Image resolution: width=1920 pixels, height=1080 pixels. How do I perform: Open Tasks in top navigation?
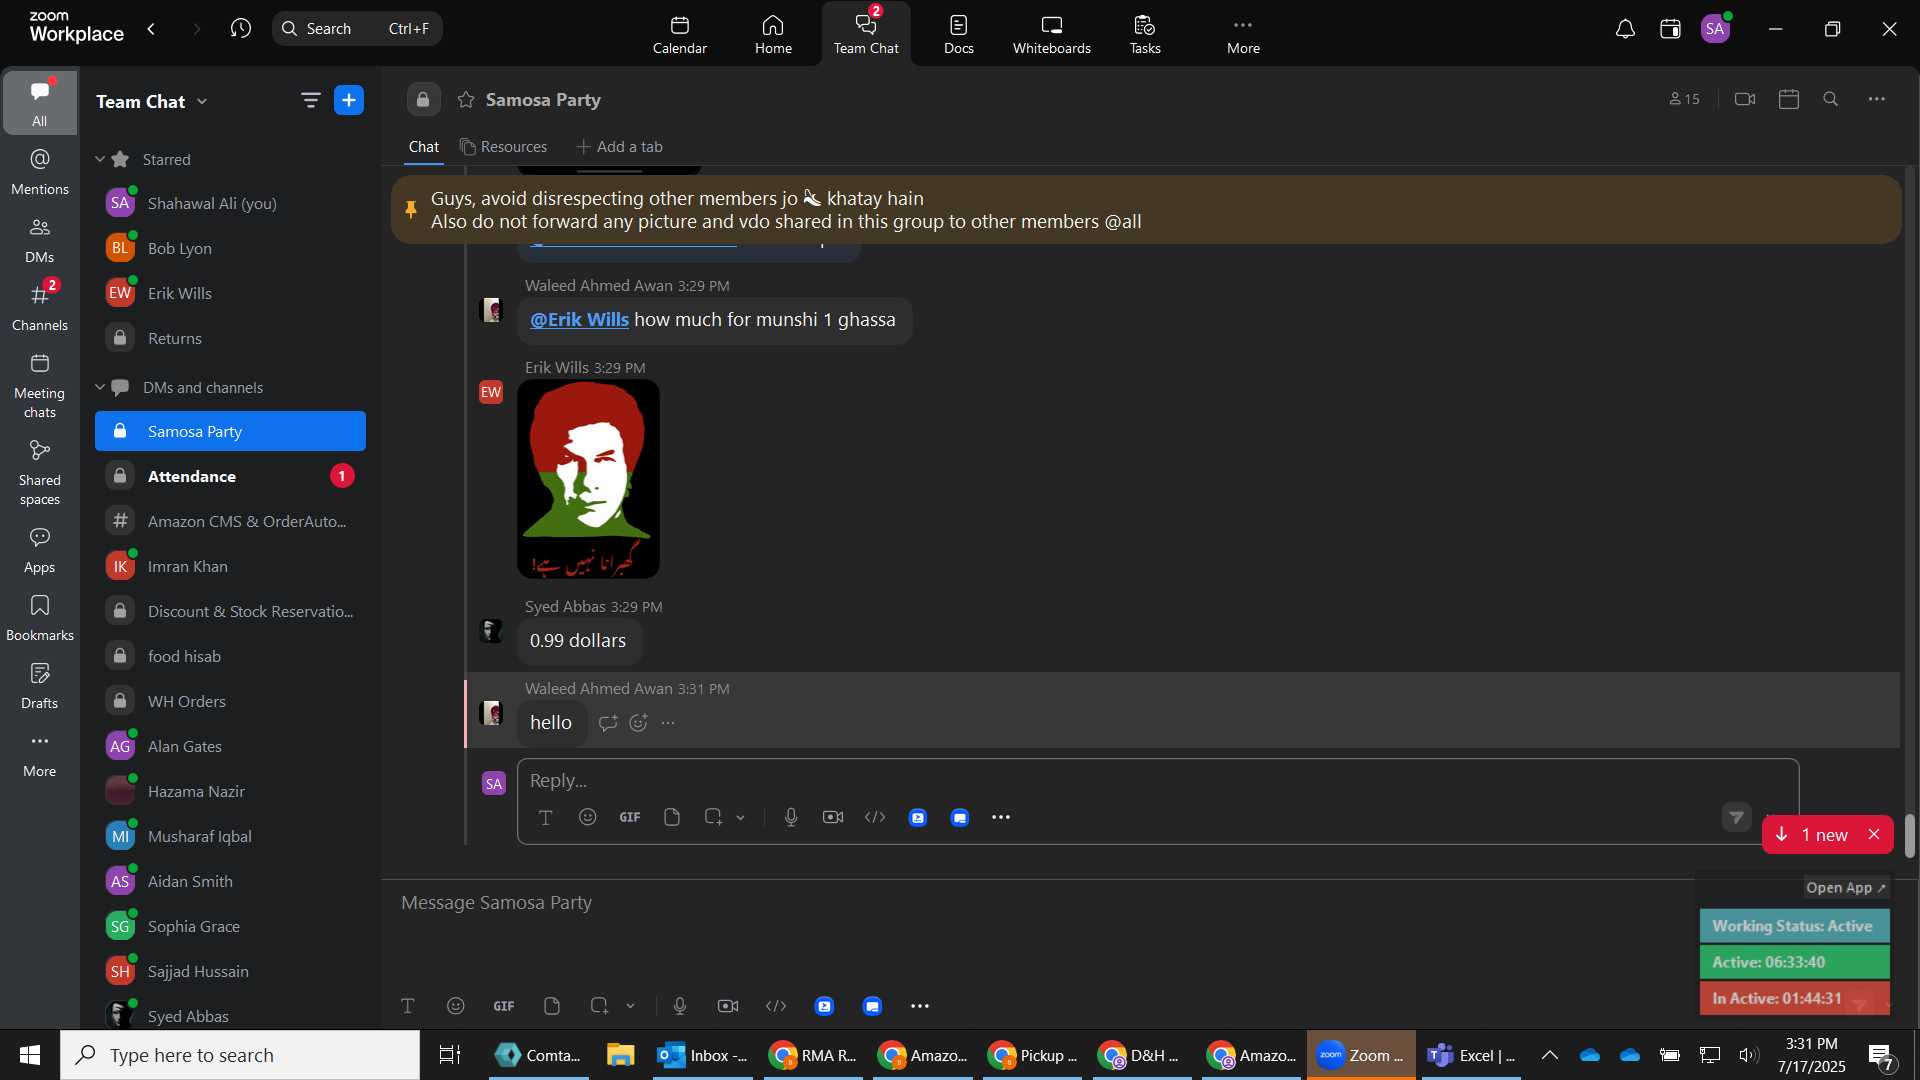1145,35
